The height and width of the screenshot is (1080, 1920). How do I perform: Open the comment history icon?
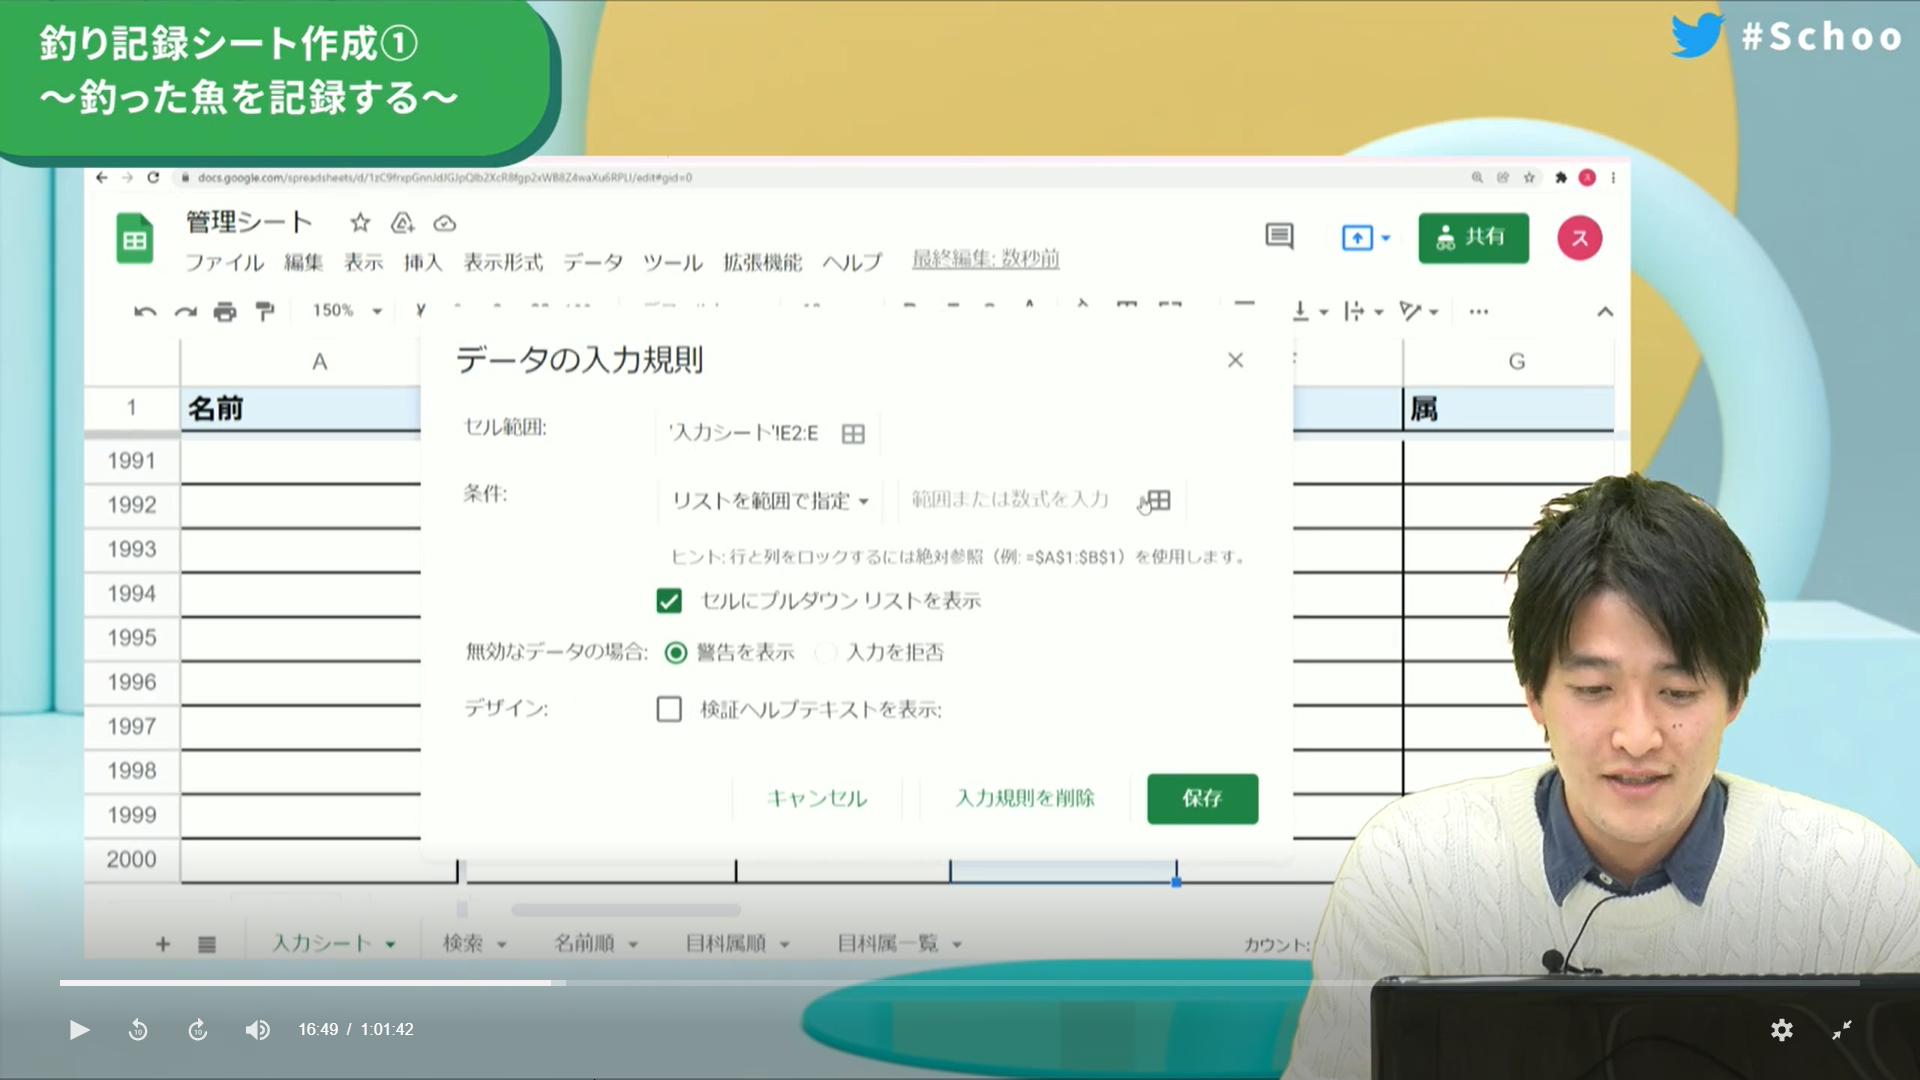tap(1280, 237)
